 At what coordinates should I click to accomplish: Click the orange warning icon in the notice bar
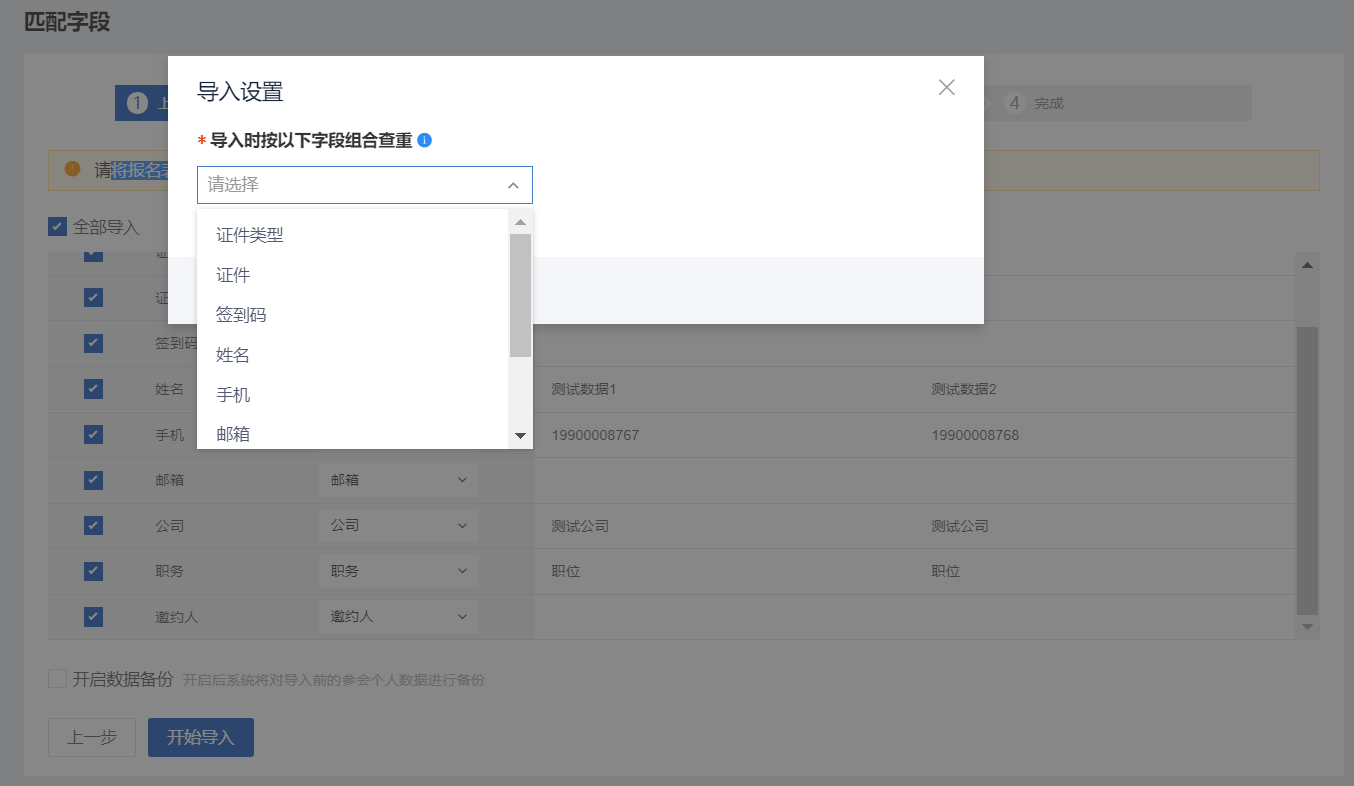pyautogui.click(x=72, y=169)
